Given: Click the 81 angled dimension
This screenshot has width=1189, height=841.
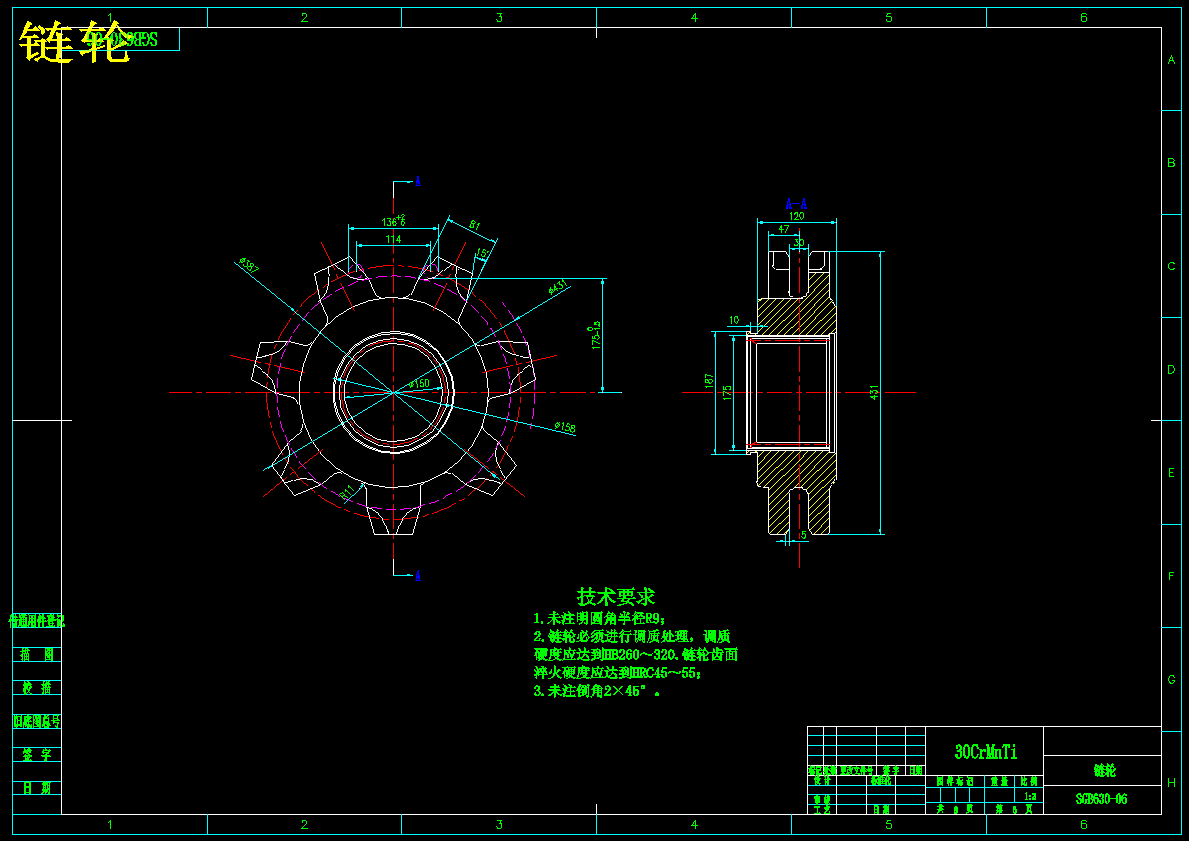Looking at the screenshot, I should click(x=475, y=225).
